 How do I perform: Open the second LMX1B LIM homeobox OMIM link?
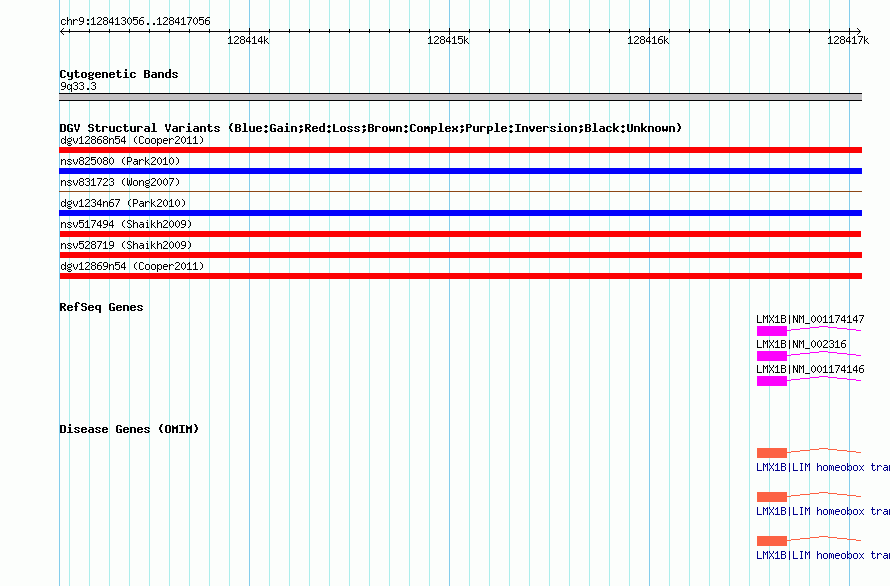[x=822, y=512]
